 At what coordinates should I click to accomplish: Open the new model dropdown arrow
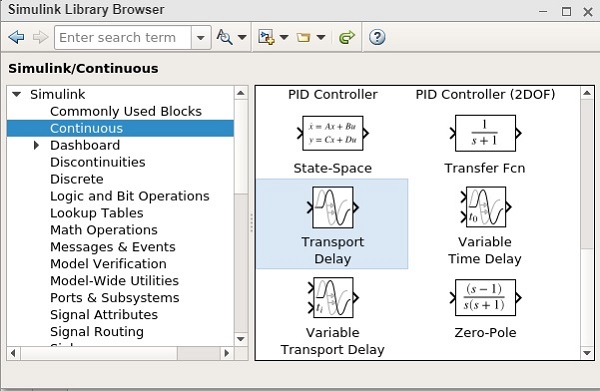(x=284, y=37)
